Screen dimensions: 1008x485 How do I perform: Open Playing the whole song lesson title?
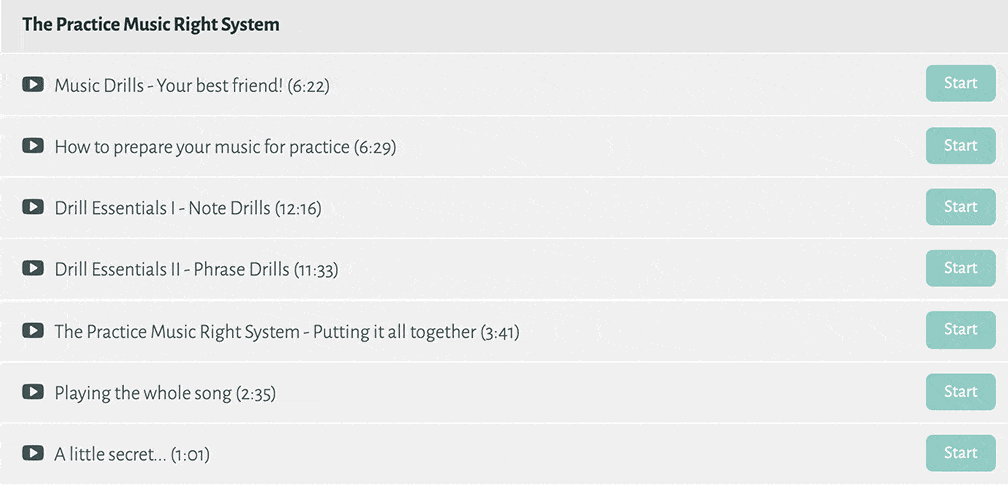click(x=165, y=393)
